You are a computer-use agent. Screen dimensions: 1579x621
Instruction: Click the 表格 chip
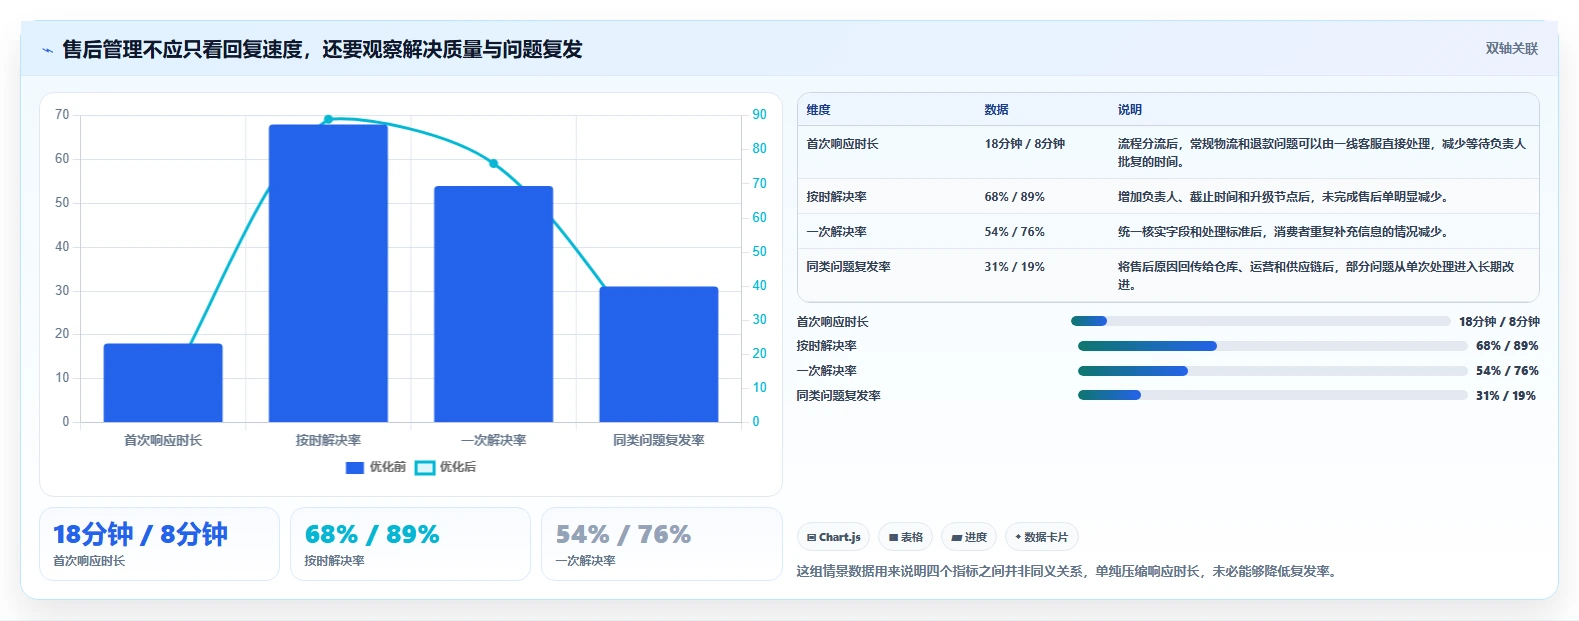pyautogui.click(x=905, y=537)
